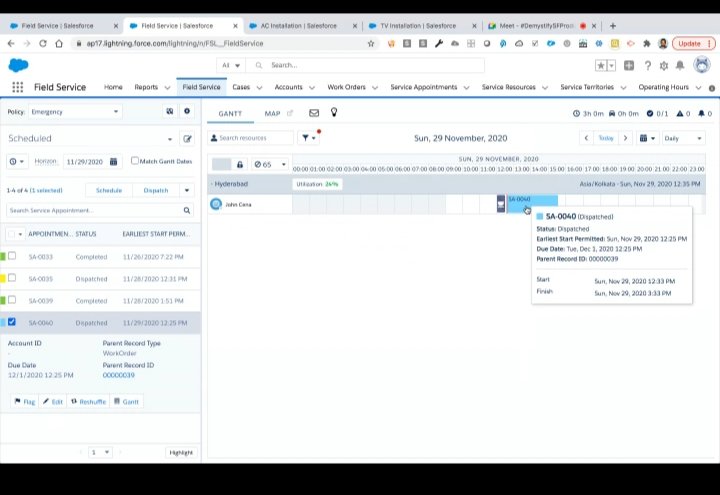The image size is (720, 495).
Task: Open the App Launcher grid icon
Action: [x=17, y=87]
